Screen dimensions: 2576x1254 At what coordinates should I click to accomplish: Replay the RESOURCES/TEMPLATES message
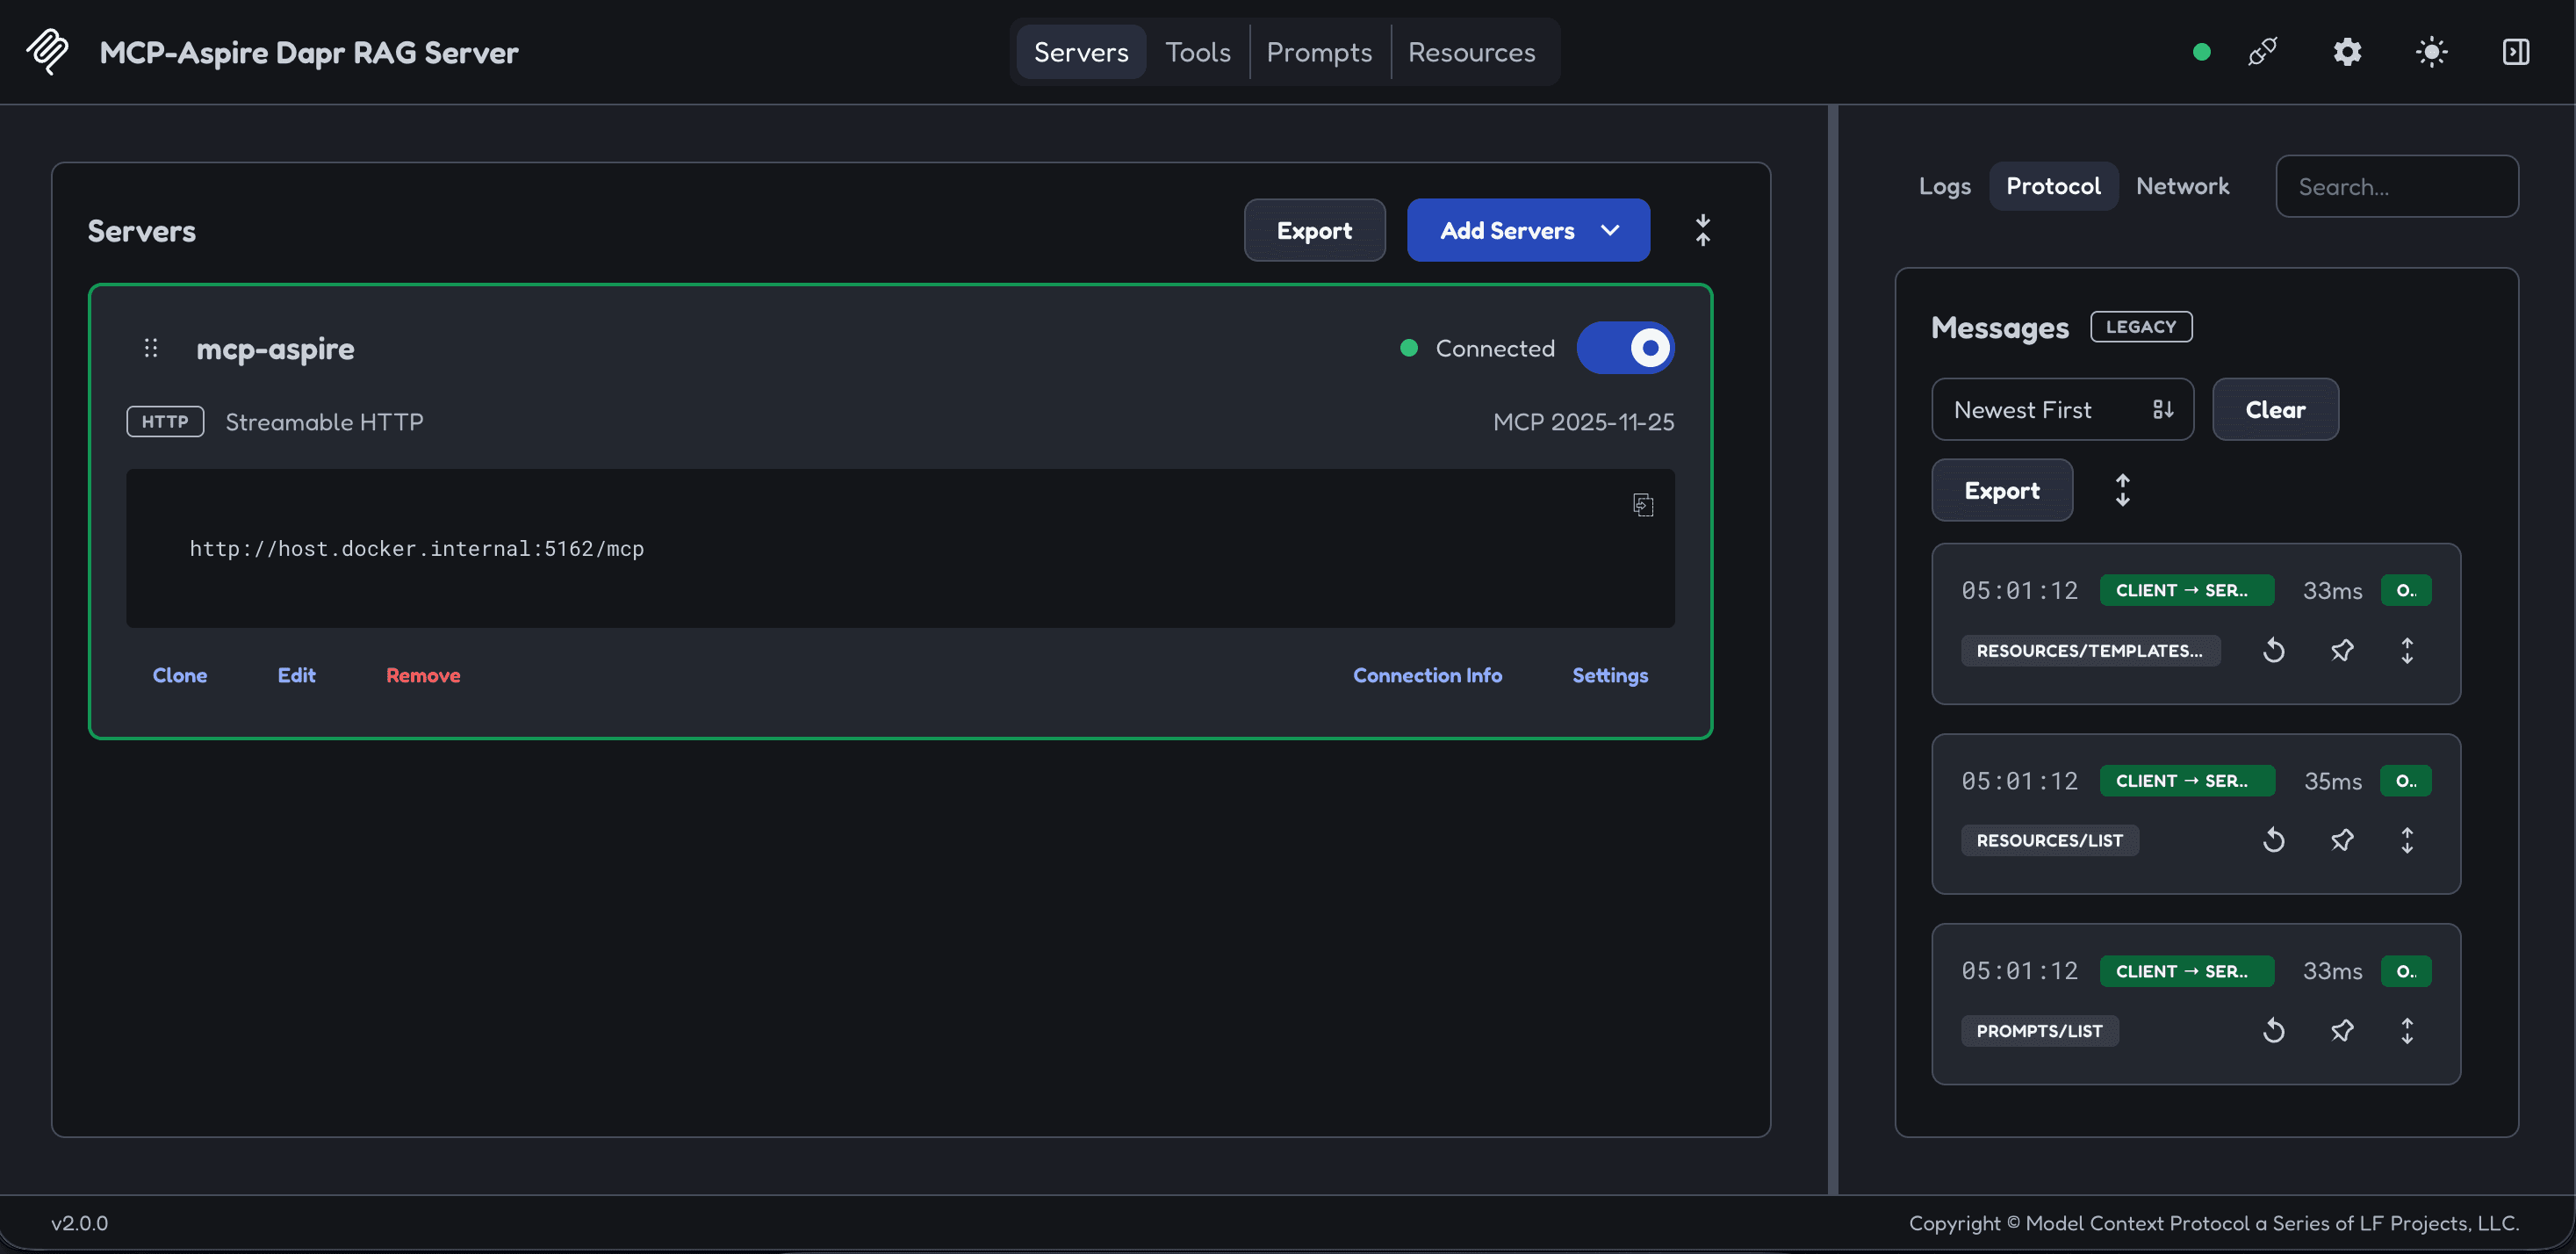tap(2273, 650)
